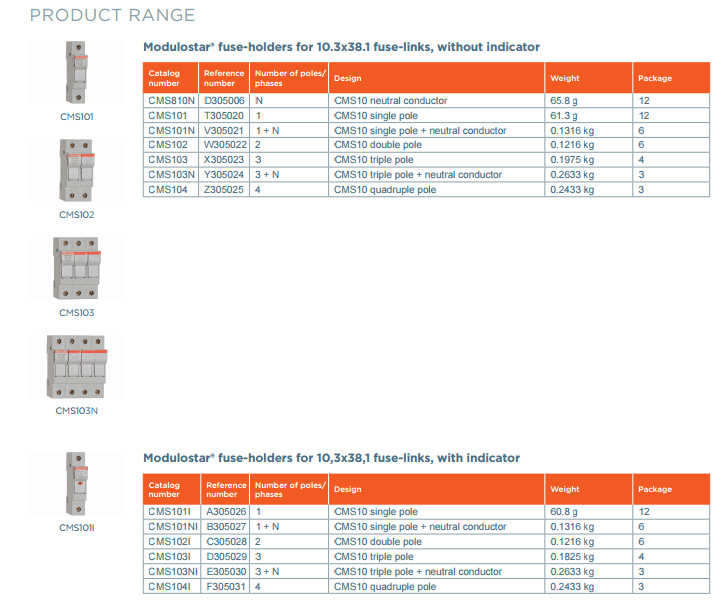Click the CMS101 image caption
The width and height of the screenshot is (726, 612).
click(77, 117)
